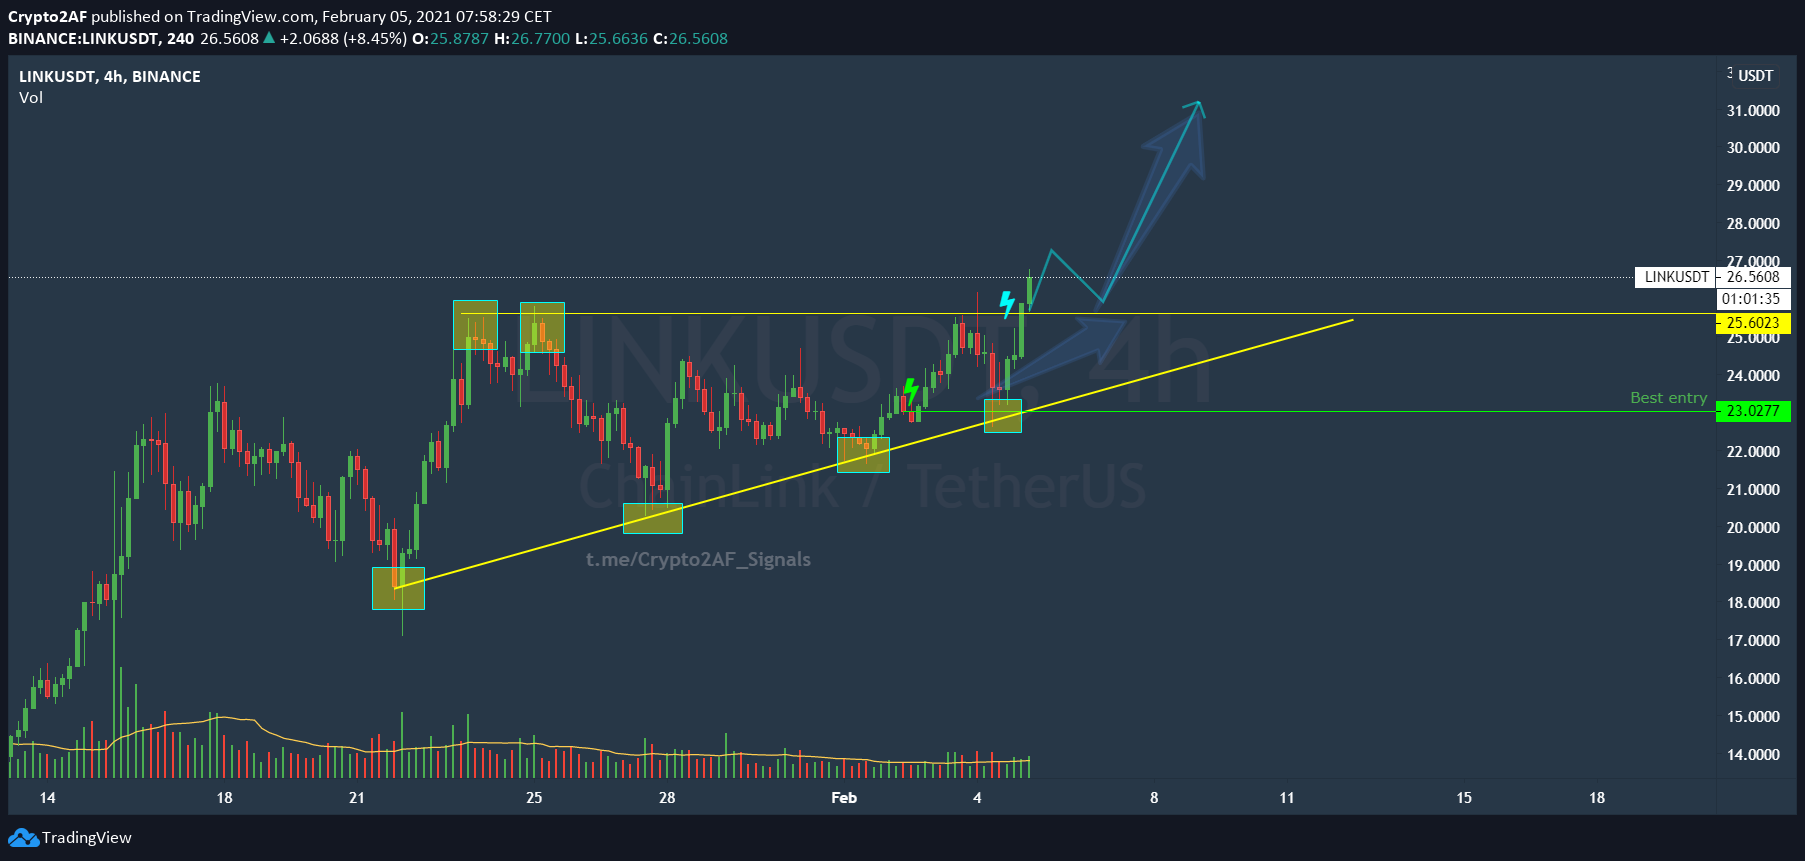Select the BINANCE:LINKUSDT, 240 symbol text

click(101, 39)
